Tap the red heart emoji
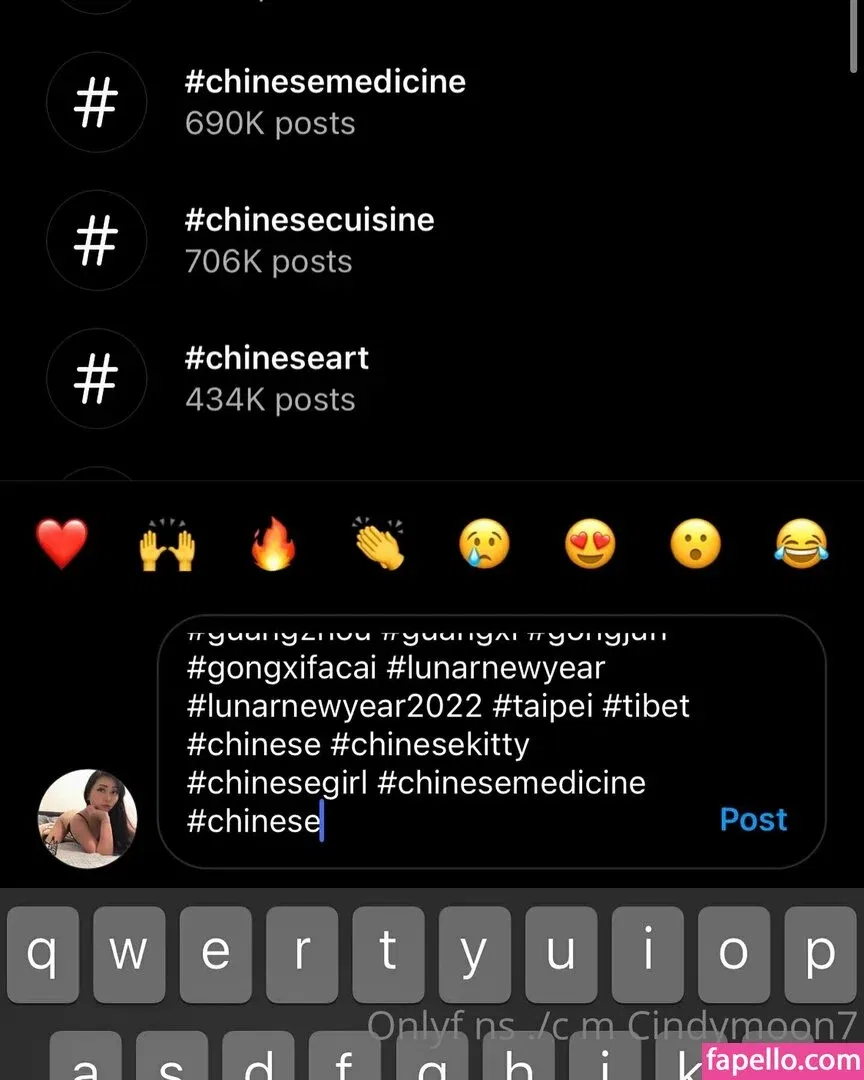Screen dimensions: 864x1080 [62, 546]
